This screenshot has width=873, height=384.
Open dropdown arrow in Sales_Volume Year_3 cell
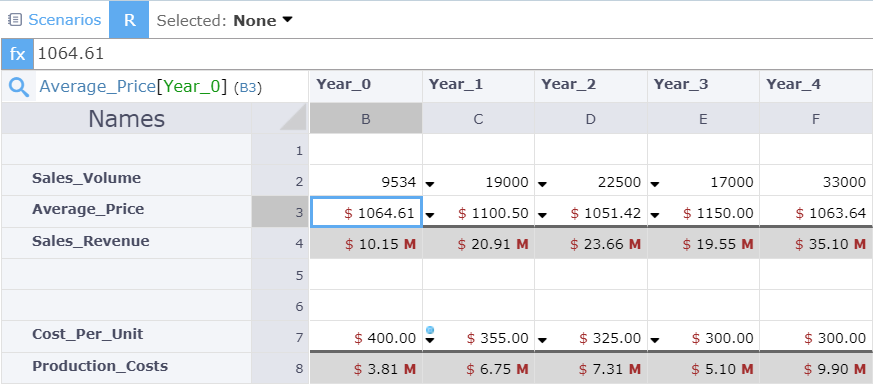pyautogui.click(x=655, y=183)
